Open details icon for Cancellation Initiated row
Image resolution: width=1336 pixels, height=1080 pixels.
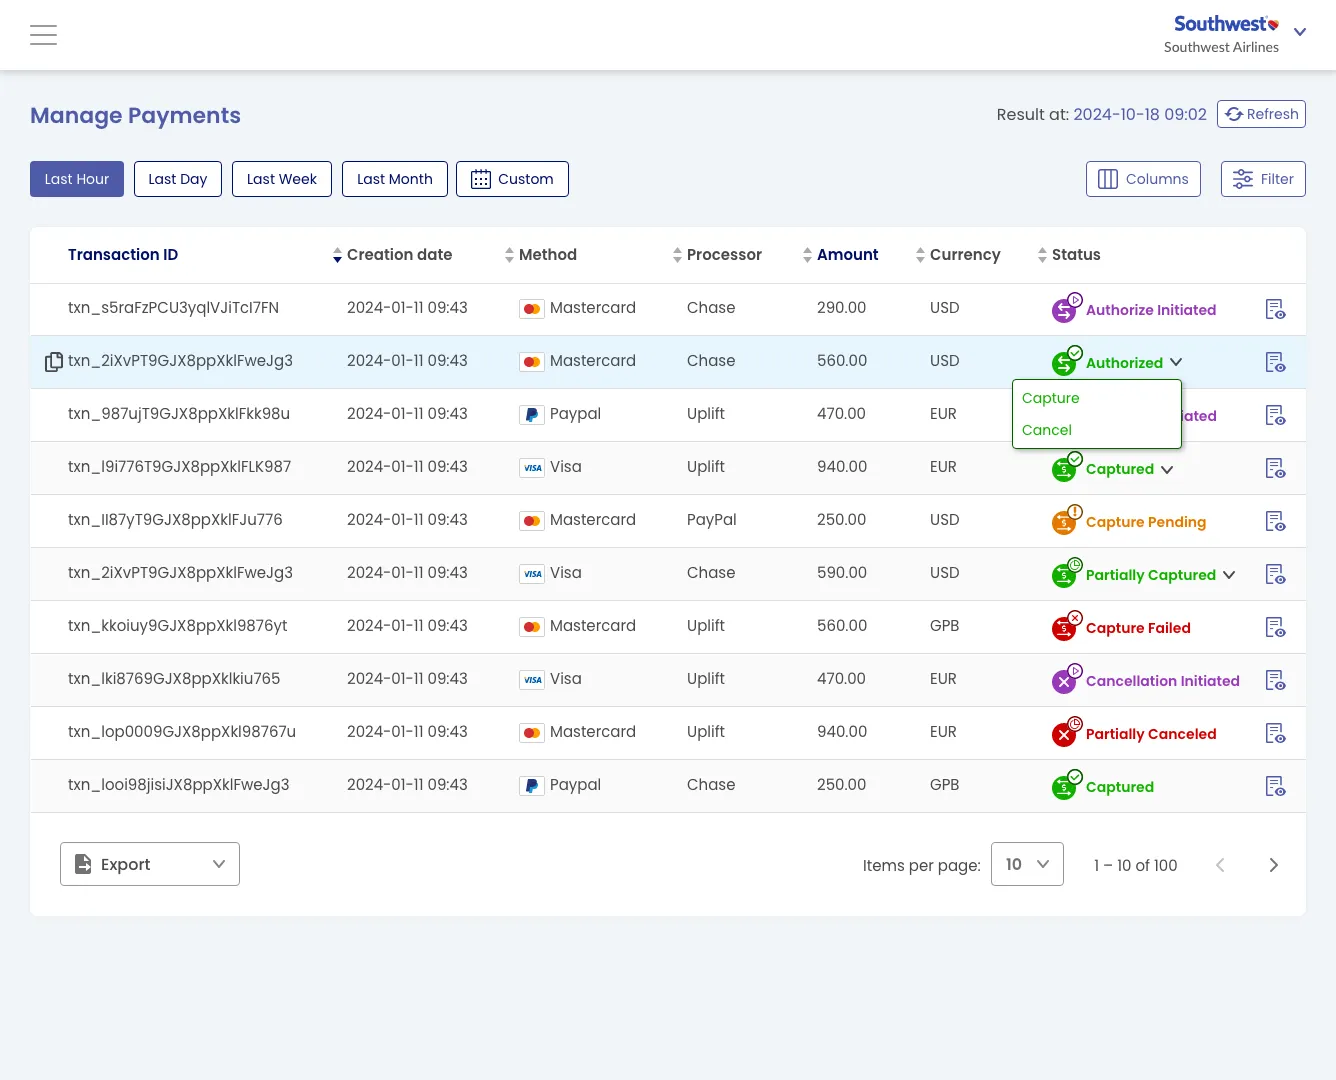pos(1275,680)
